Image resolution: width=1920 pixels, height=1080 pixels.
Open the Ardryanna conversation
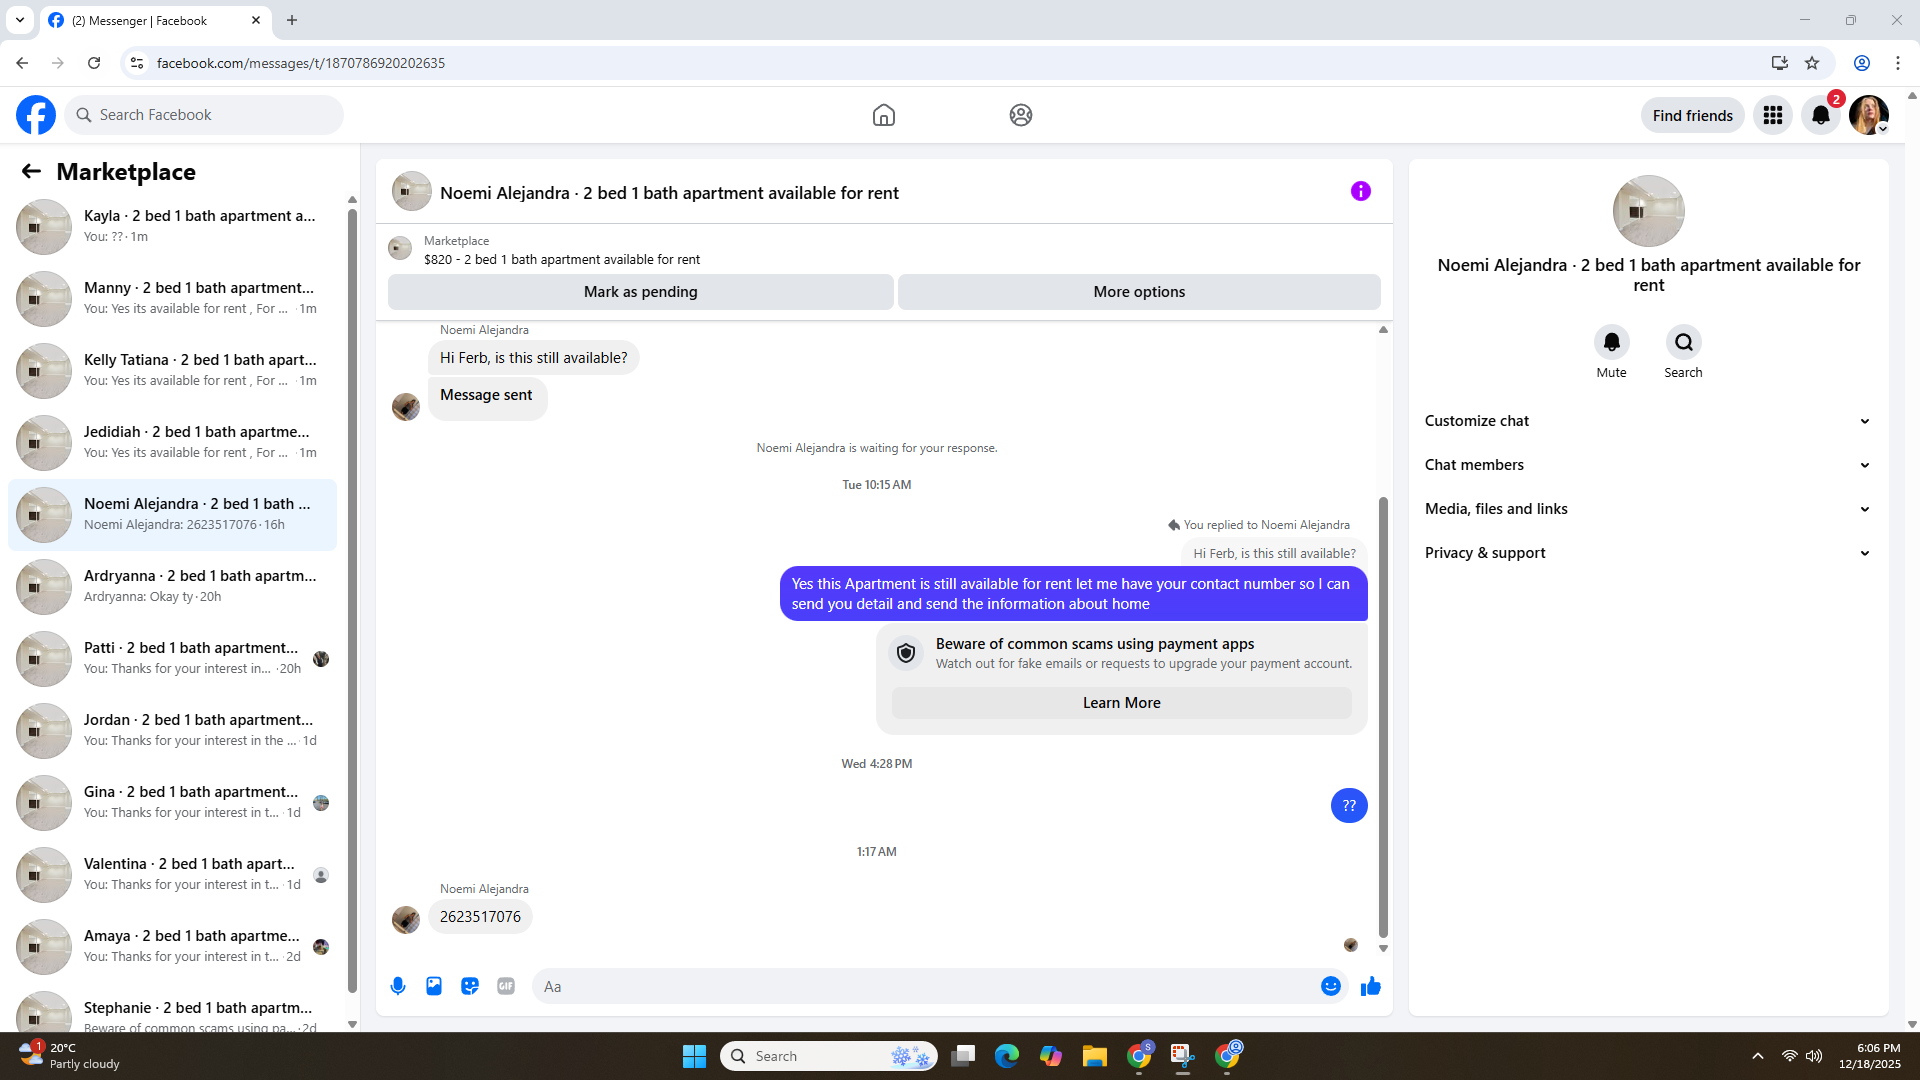point(172,586)
